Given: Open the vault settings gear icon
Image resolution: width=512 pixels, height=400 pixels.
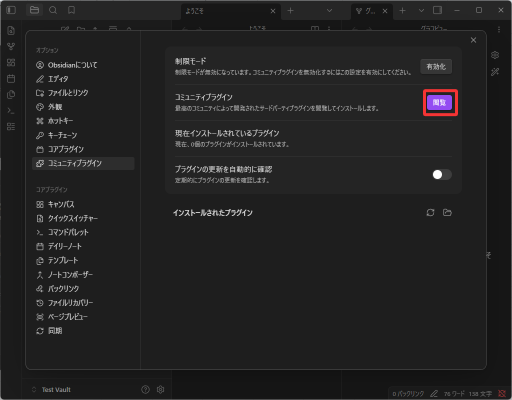Looking at the screenshot, I should coord(161,389).
